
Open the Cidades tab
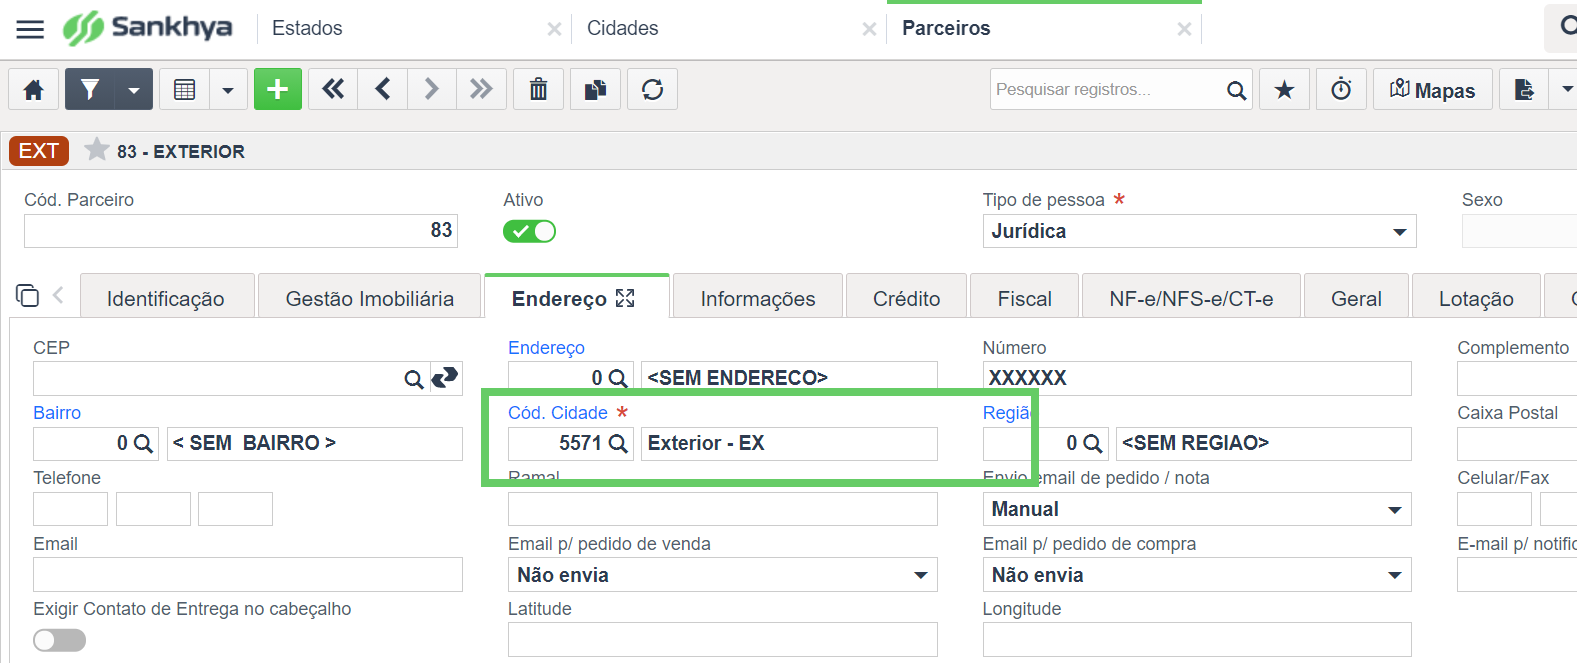click(x=622, y=28)
